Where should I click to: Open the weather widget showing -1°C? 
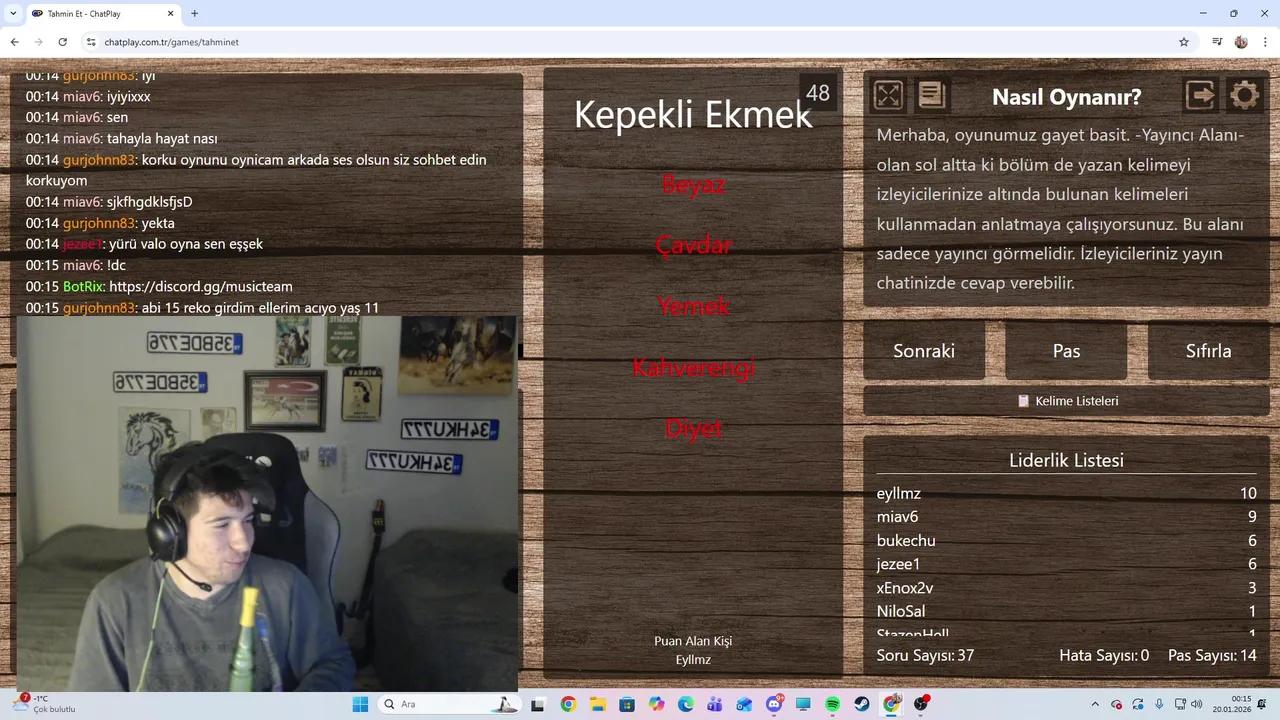coord(45,704)
